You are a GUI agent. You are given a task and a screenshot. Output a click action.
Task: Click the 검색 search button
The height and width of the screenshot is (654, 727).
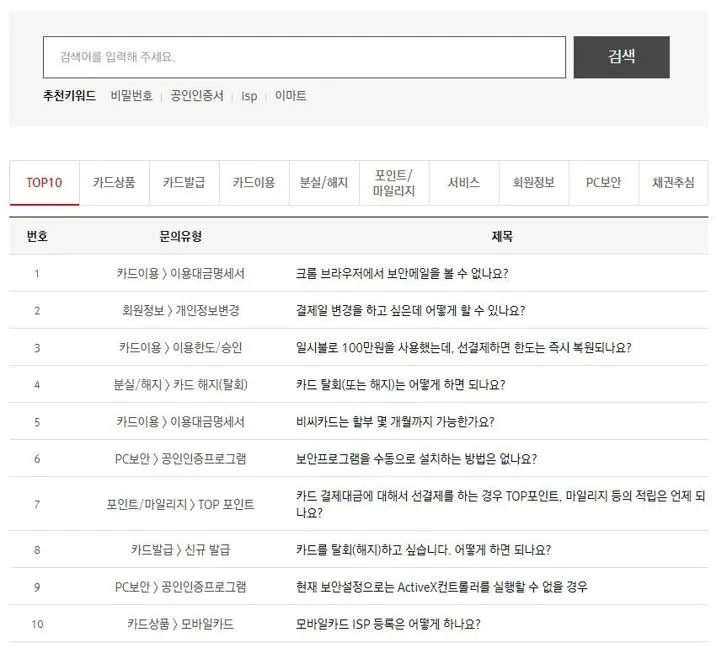click(621, 57)
